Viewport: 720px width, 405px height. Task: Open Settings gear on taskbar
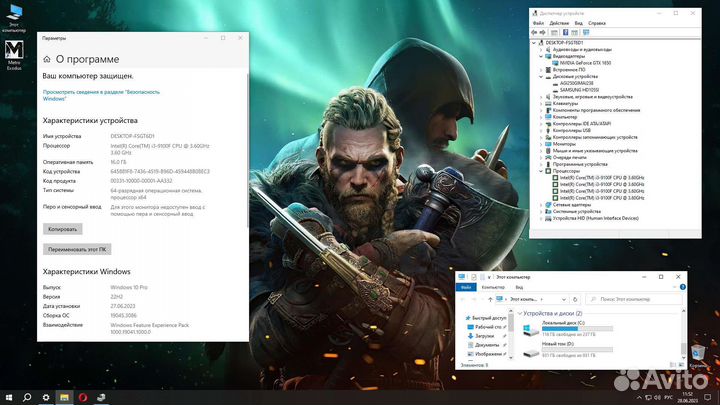46,397
